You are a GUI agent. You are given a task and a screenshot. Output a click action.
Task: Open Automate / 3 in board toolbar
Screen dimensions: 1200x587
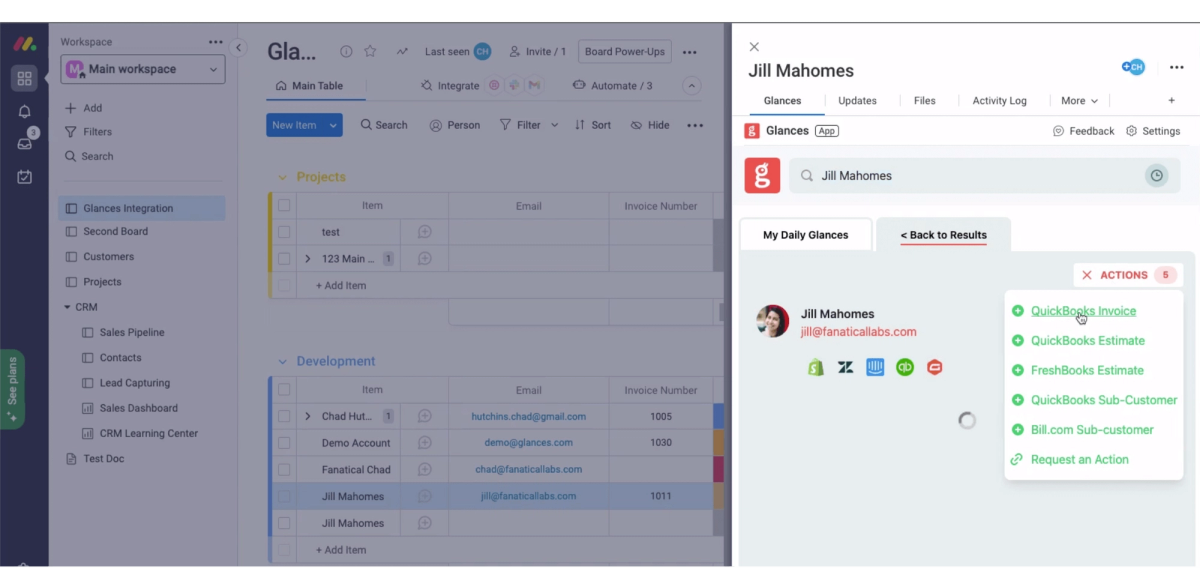pyautogui.click(x=612, y=86)
